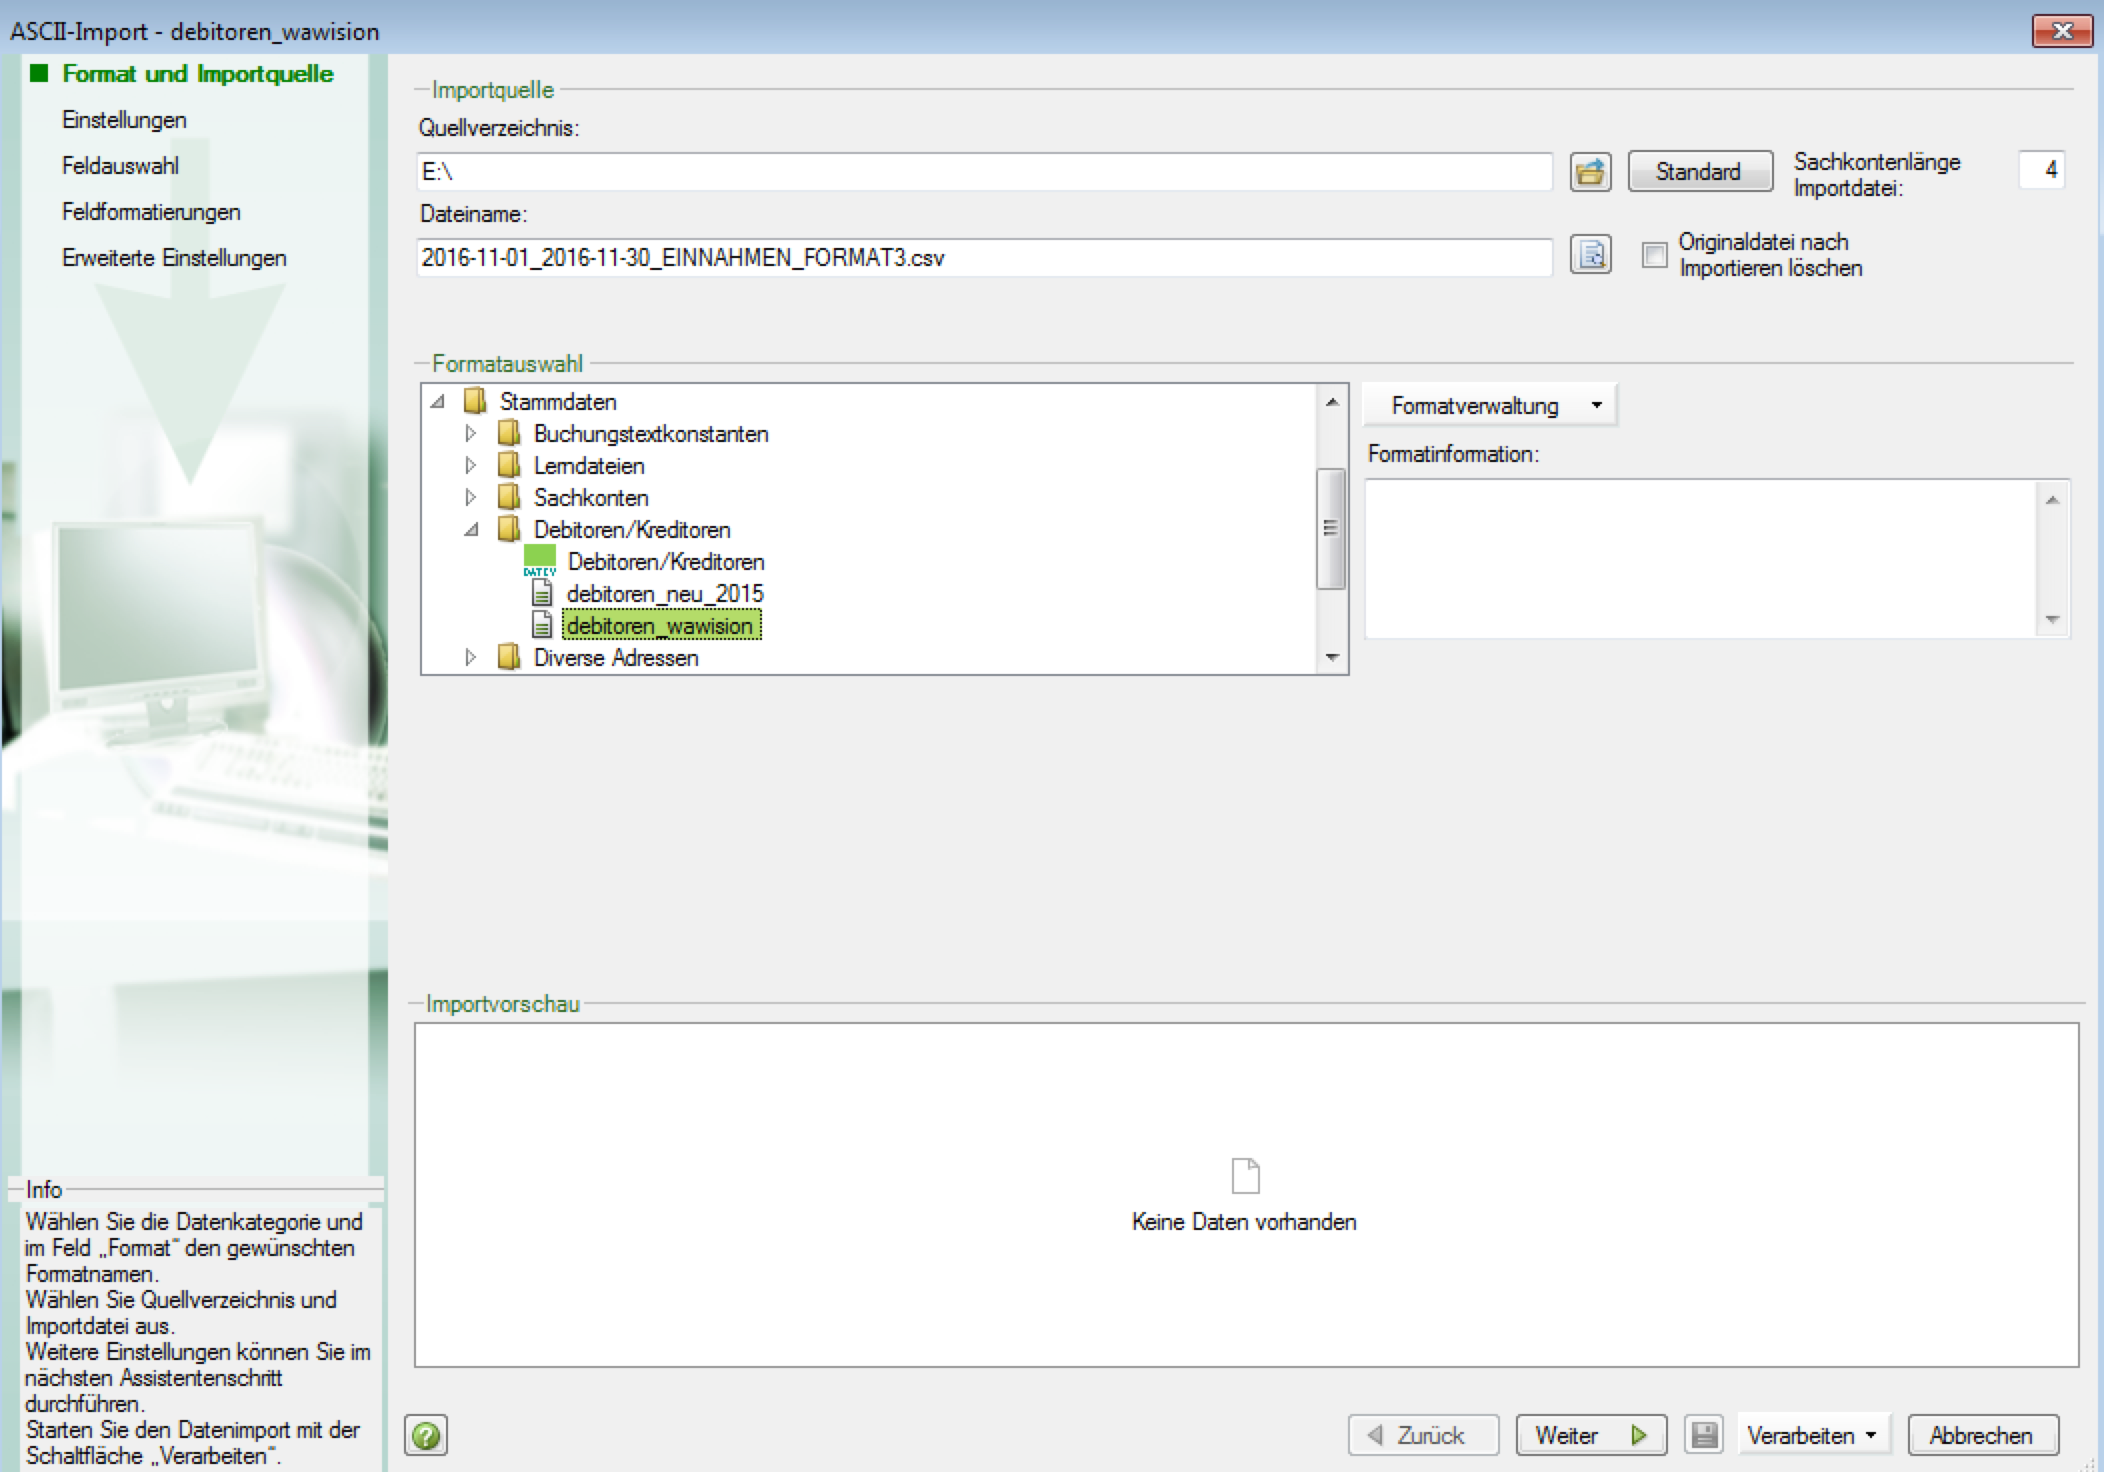
Task: Go to the Einstellungen wizard step
Action: click(124, 120)
